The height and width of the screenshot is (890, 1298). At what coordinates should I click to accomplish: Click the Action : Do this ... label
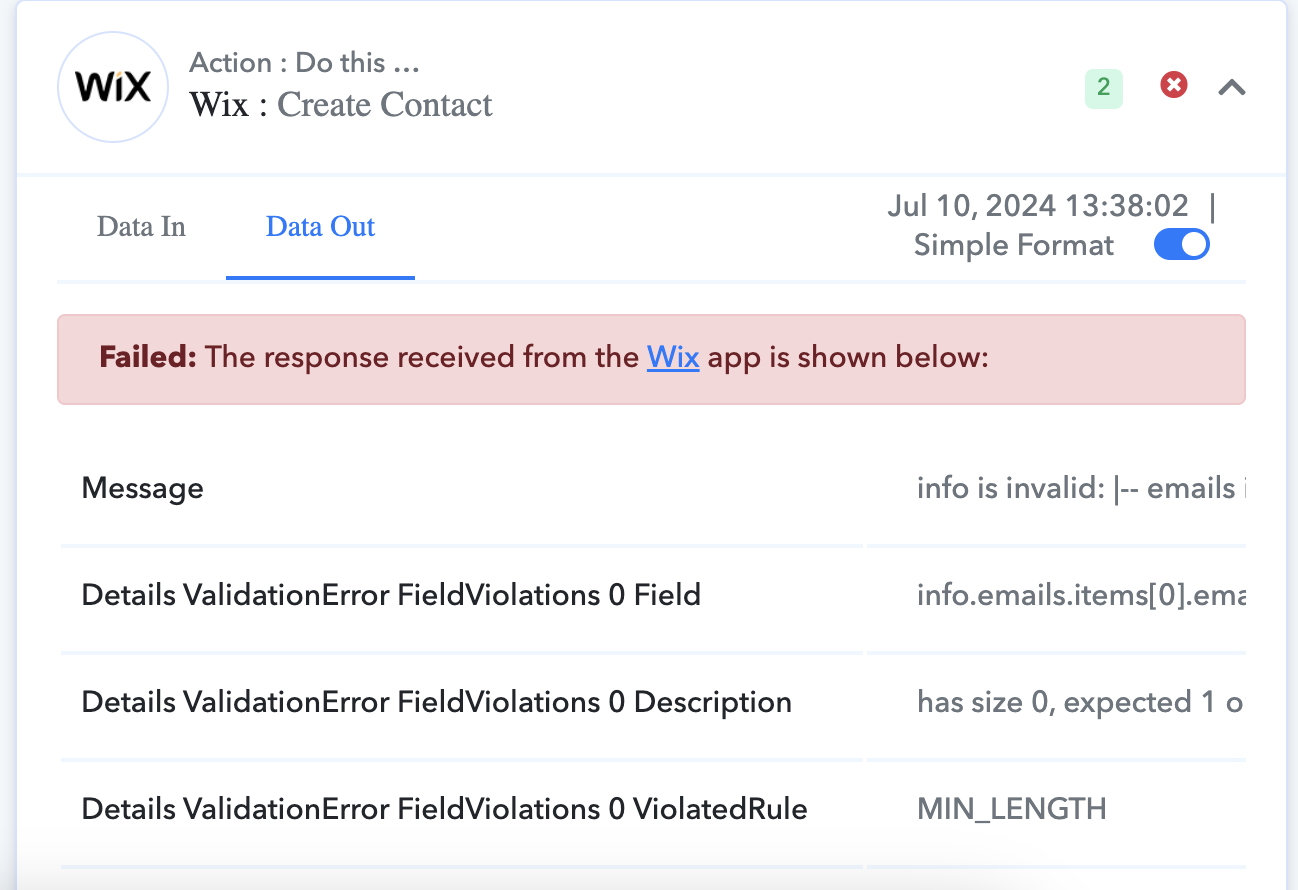tap(304, 63)
